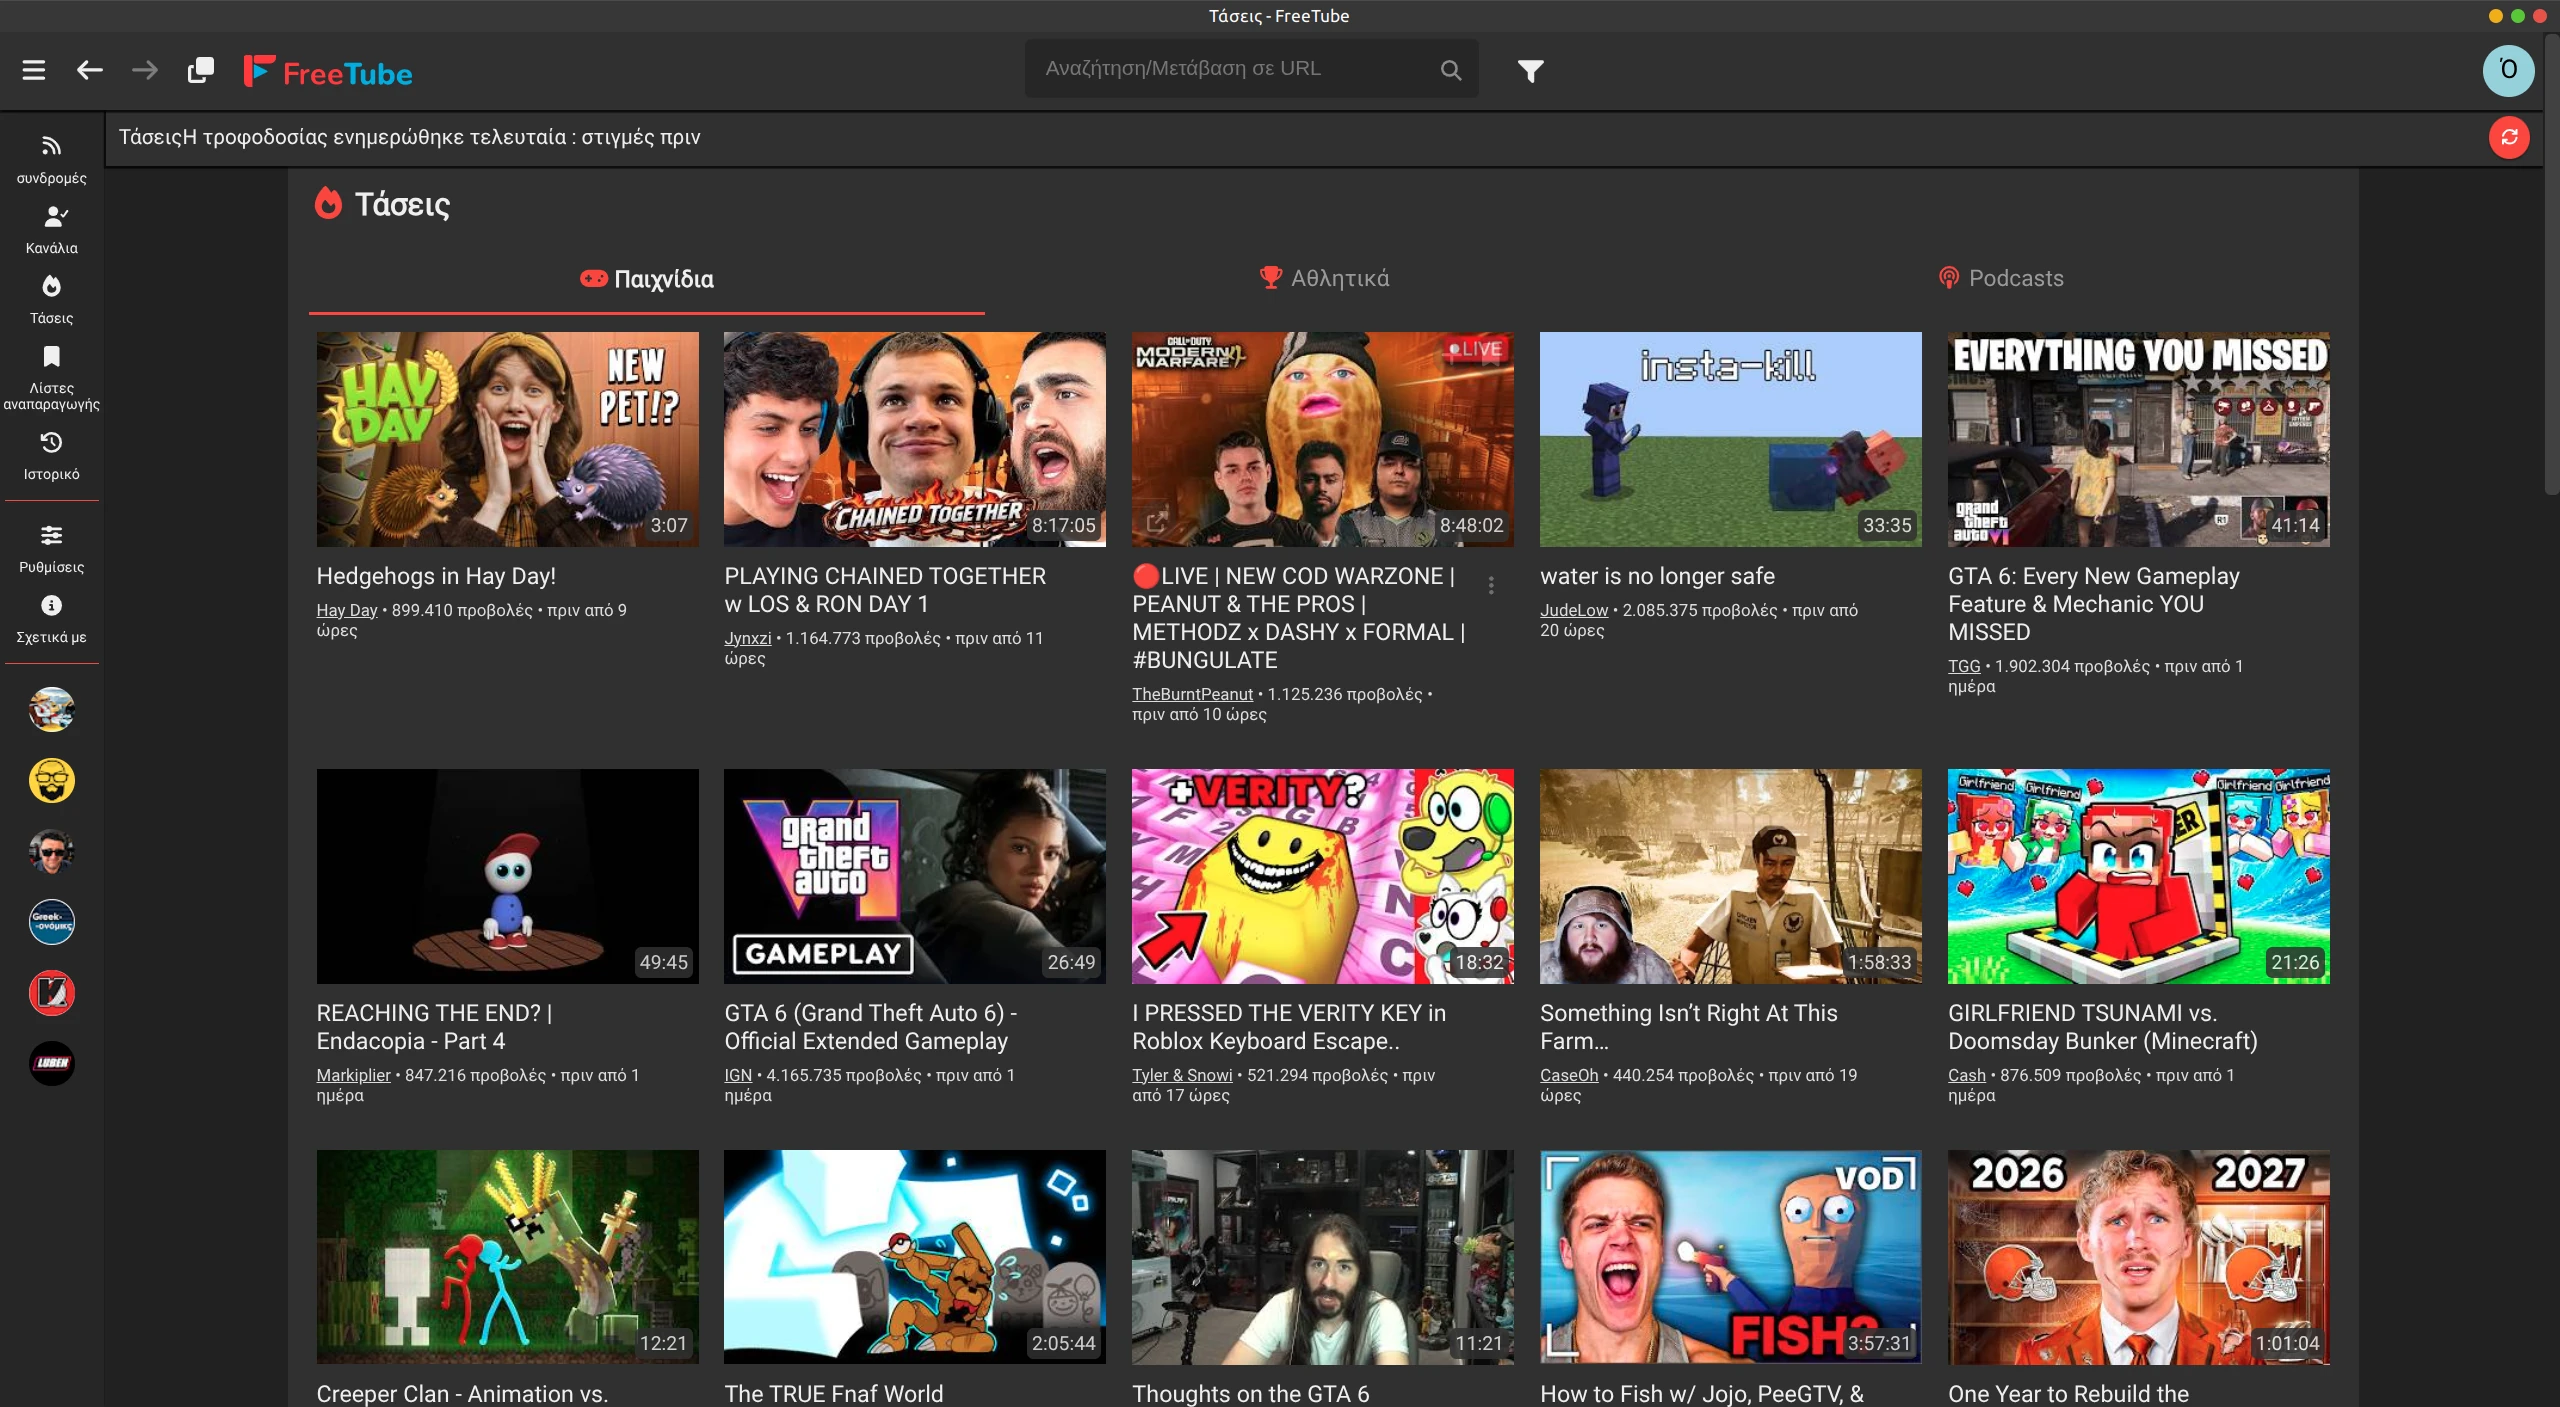This screenshot has height=1407, width=2560.
Task: Open the LUBEN channel avatar
Action: (52, 1063)
